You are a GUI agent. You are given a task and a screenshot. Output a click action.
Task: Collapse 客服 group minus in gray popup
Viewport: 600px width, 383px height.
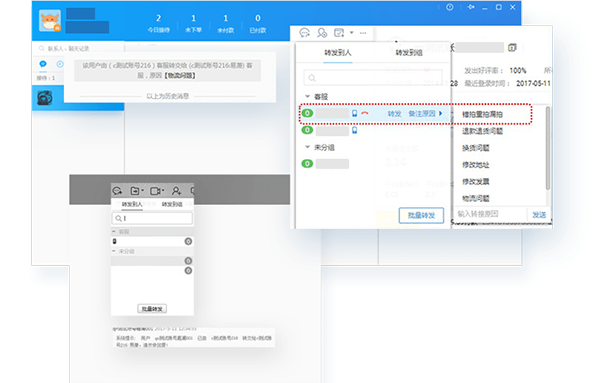114,231
